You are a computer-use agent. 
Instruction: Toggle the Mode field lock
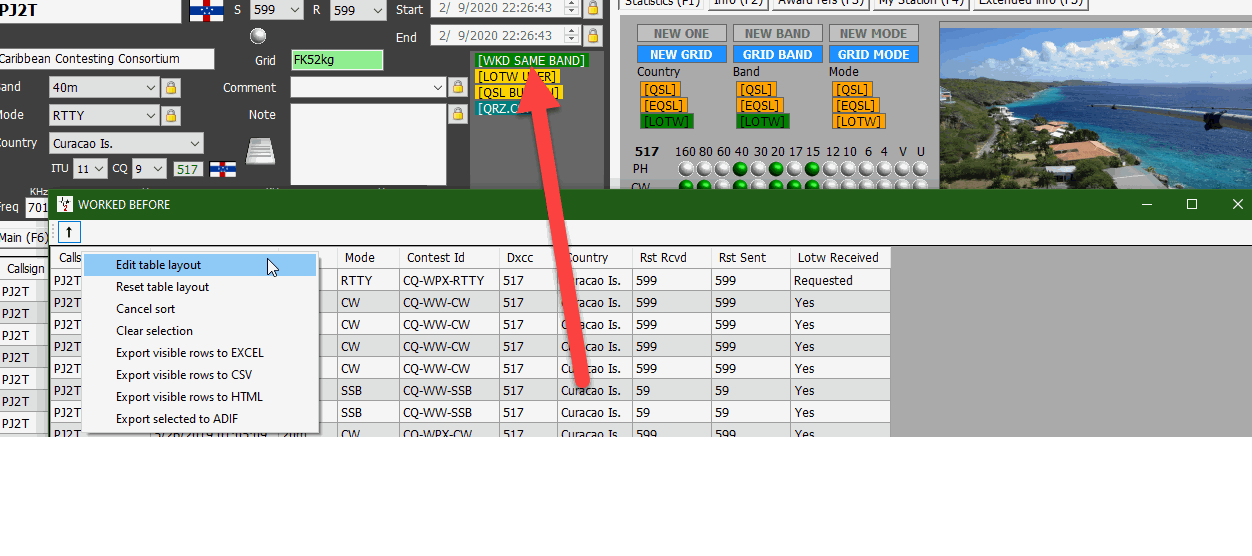[x=171, y=115]
